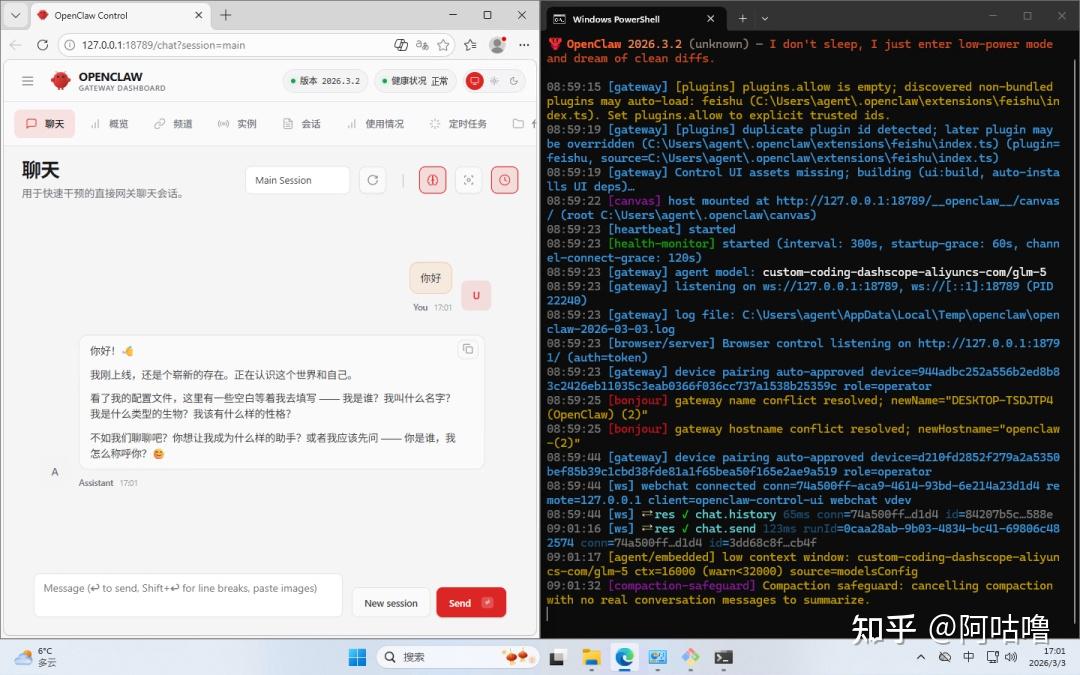Open Microsoft Edge from the taskbar
This screenshot has width=1080, height=675.
coord(625,657)
